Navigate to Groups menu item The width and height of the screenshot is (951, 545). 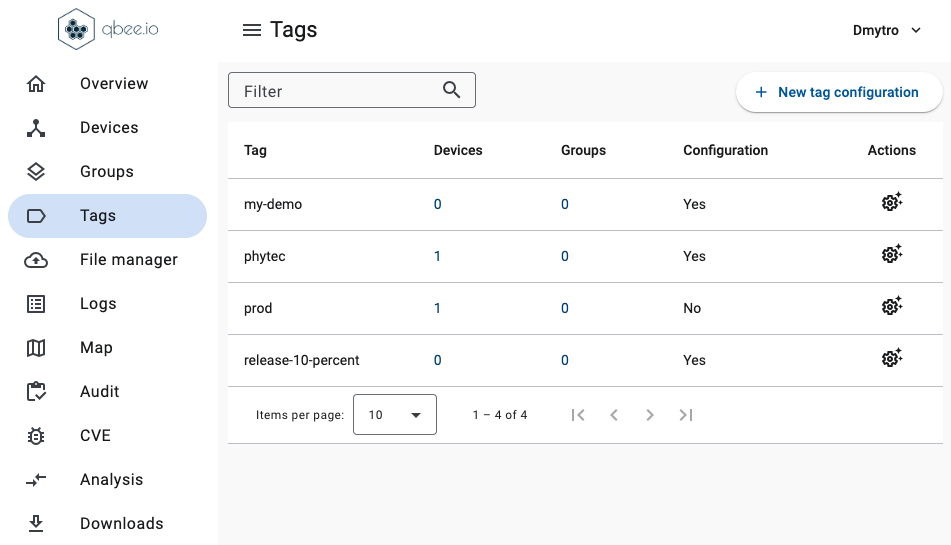[107, 172]
